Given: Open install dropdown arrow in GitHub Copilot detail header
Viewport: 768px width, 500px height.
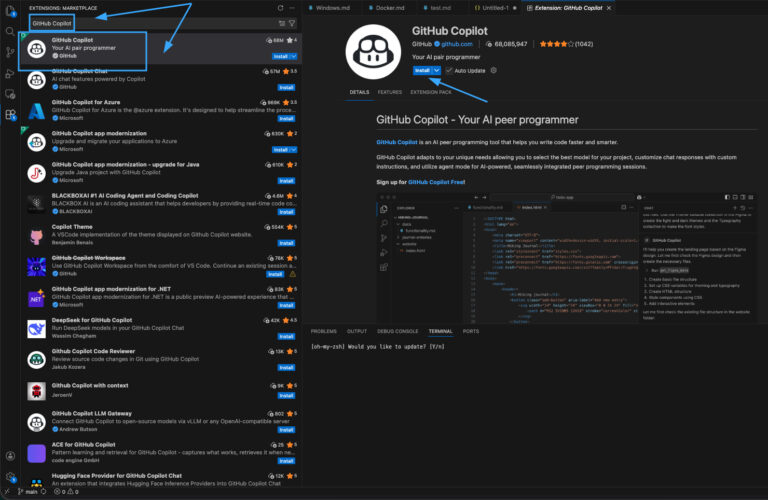Looking at the screenshot, I should 436,71.
